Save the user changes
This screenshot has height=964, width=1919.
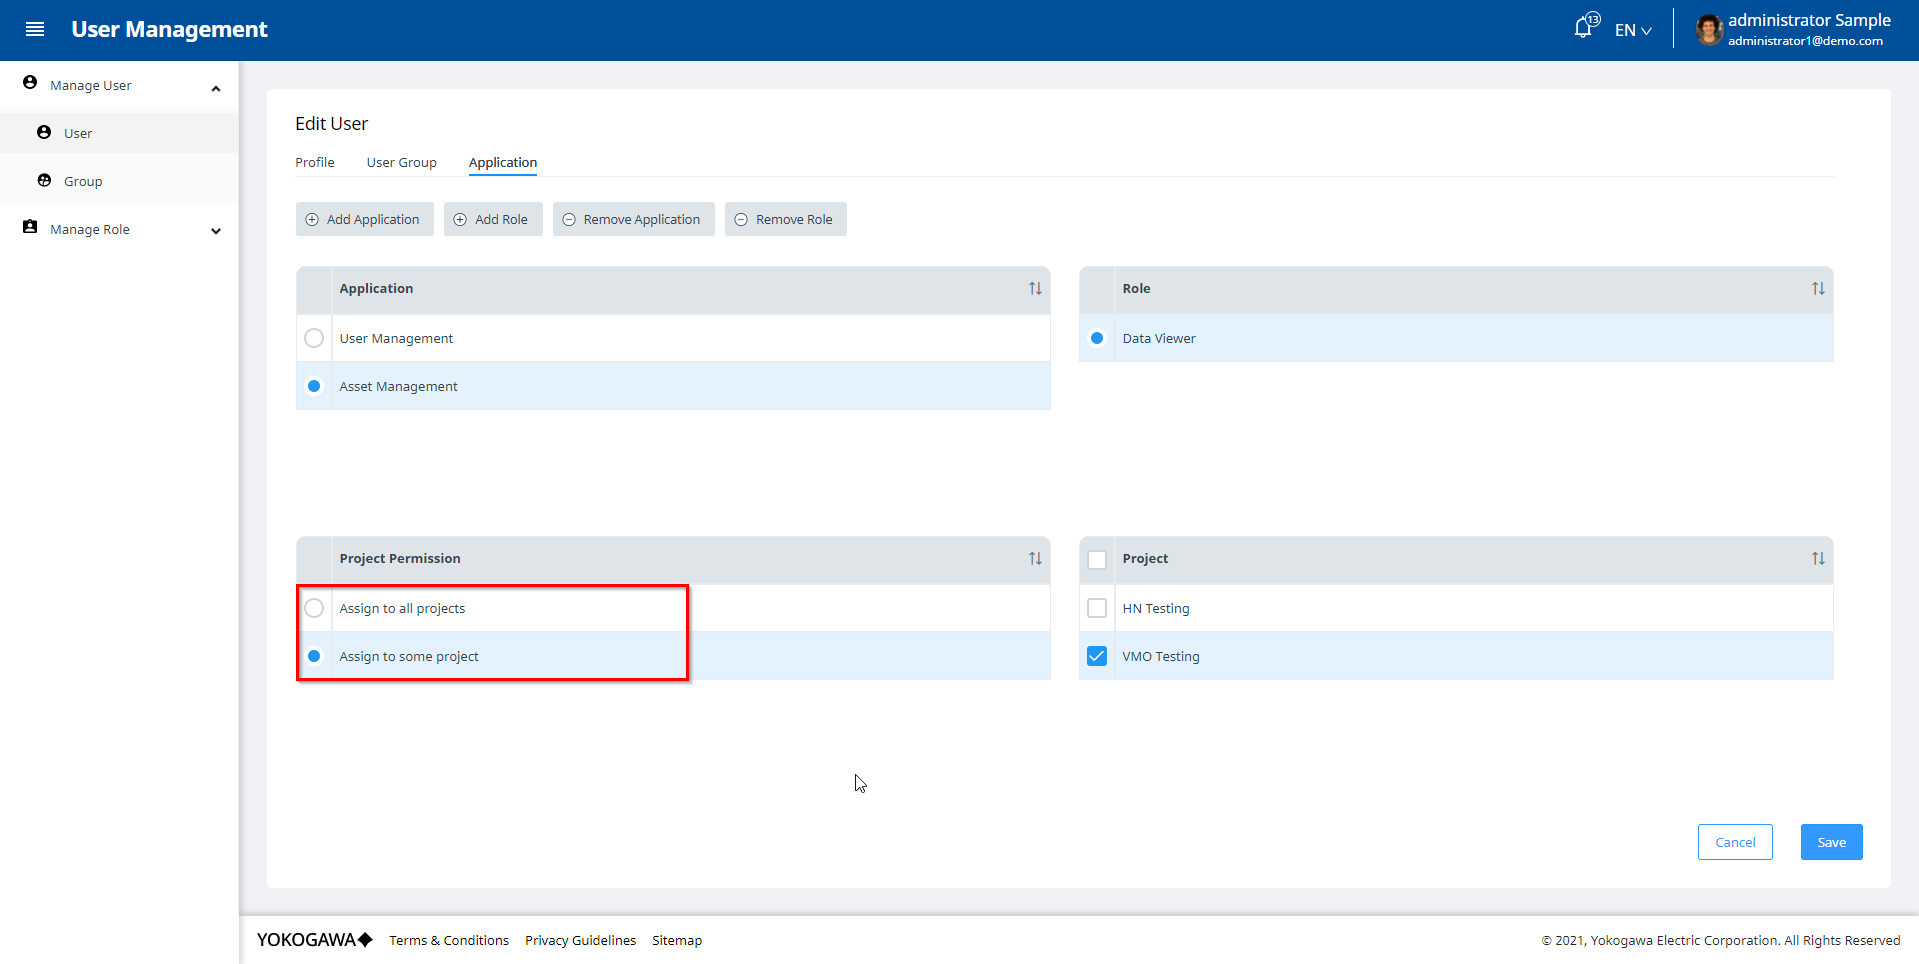point(1831,842)
